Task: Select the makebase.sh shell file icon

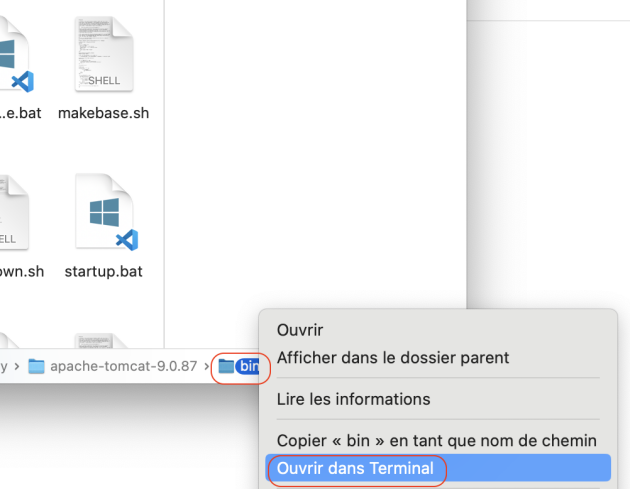Action: [x=103, y=56]
